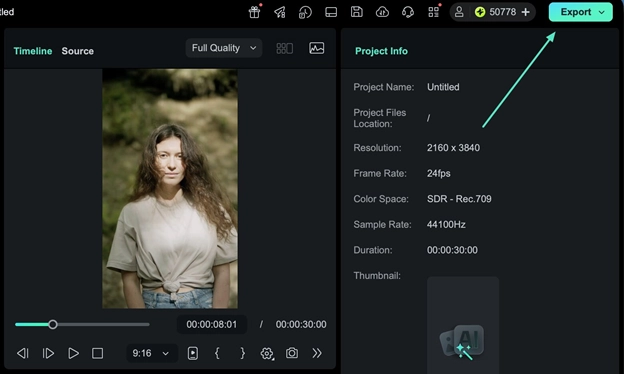This screenshot has width=624, height=374.
Task: Toggle the compare view grid icon
Action: [285, 48]
